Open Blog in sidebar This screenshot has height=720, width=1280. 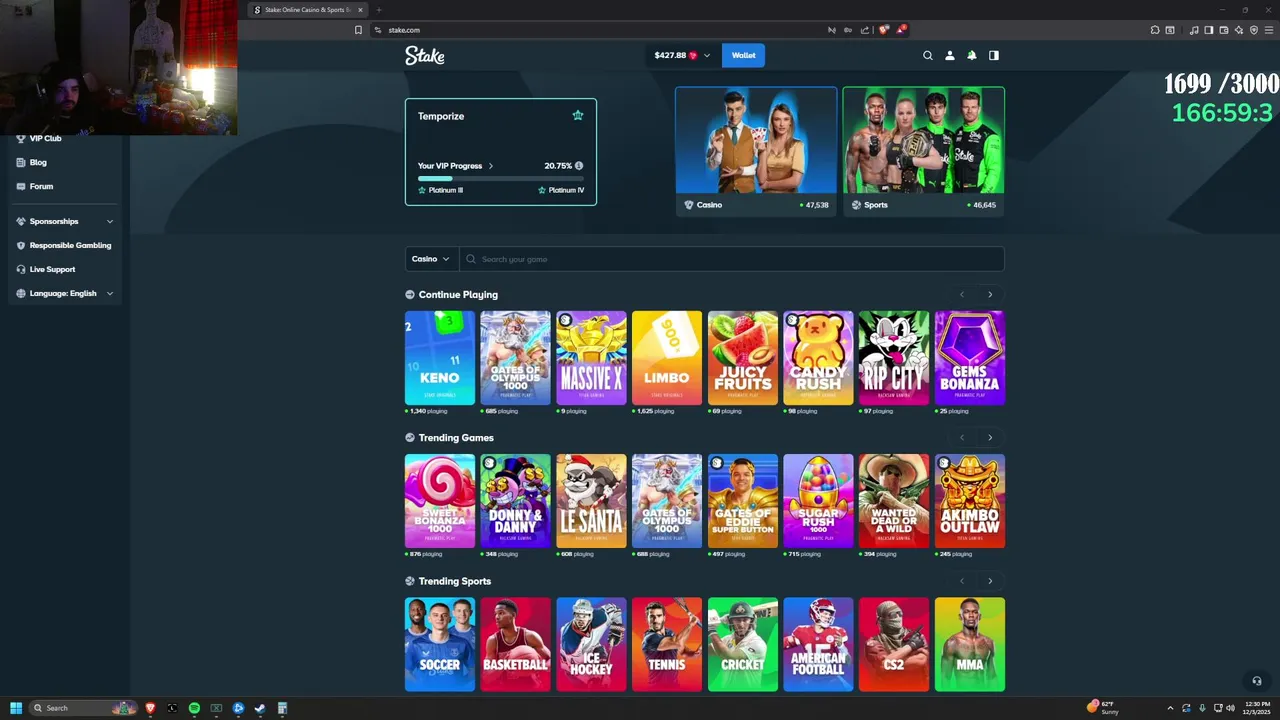[x=38, y=162]
